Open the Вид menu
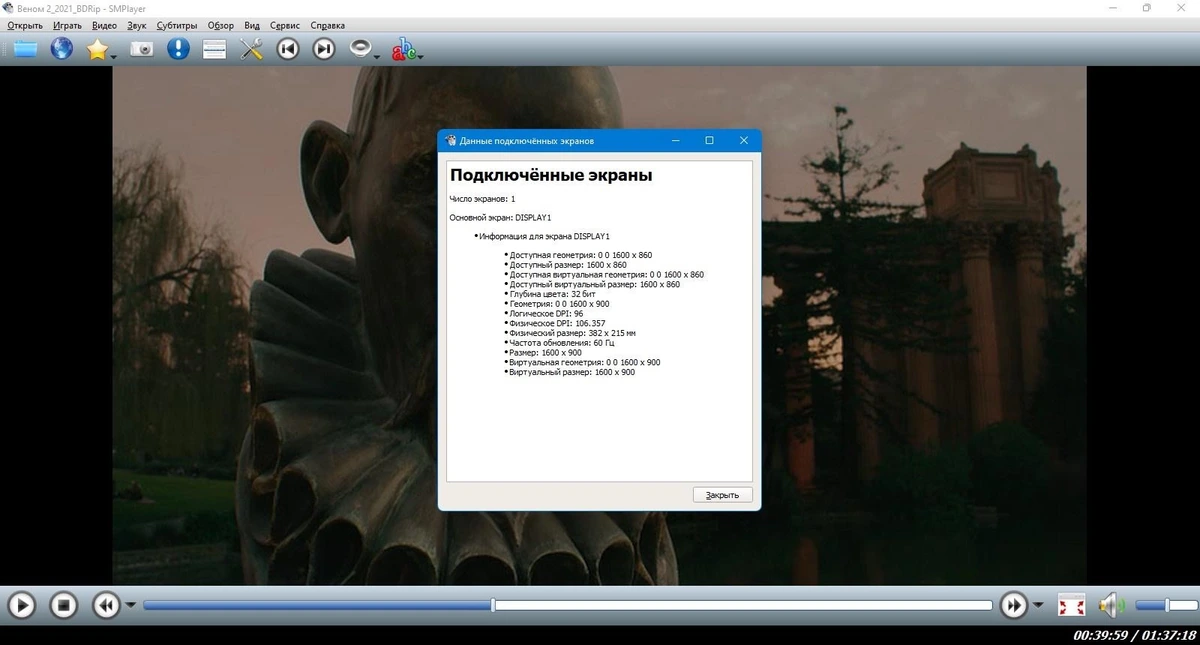This screenshot has height=645, width=1200. coord(252,25)
